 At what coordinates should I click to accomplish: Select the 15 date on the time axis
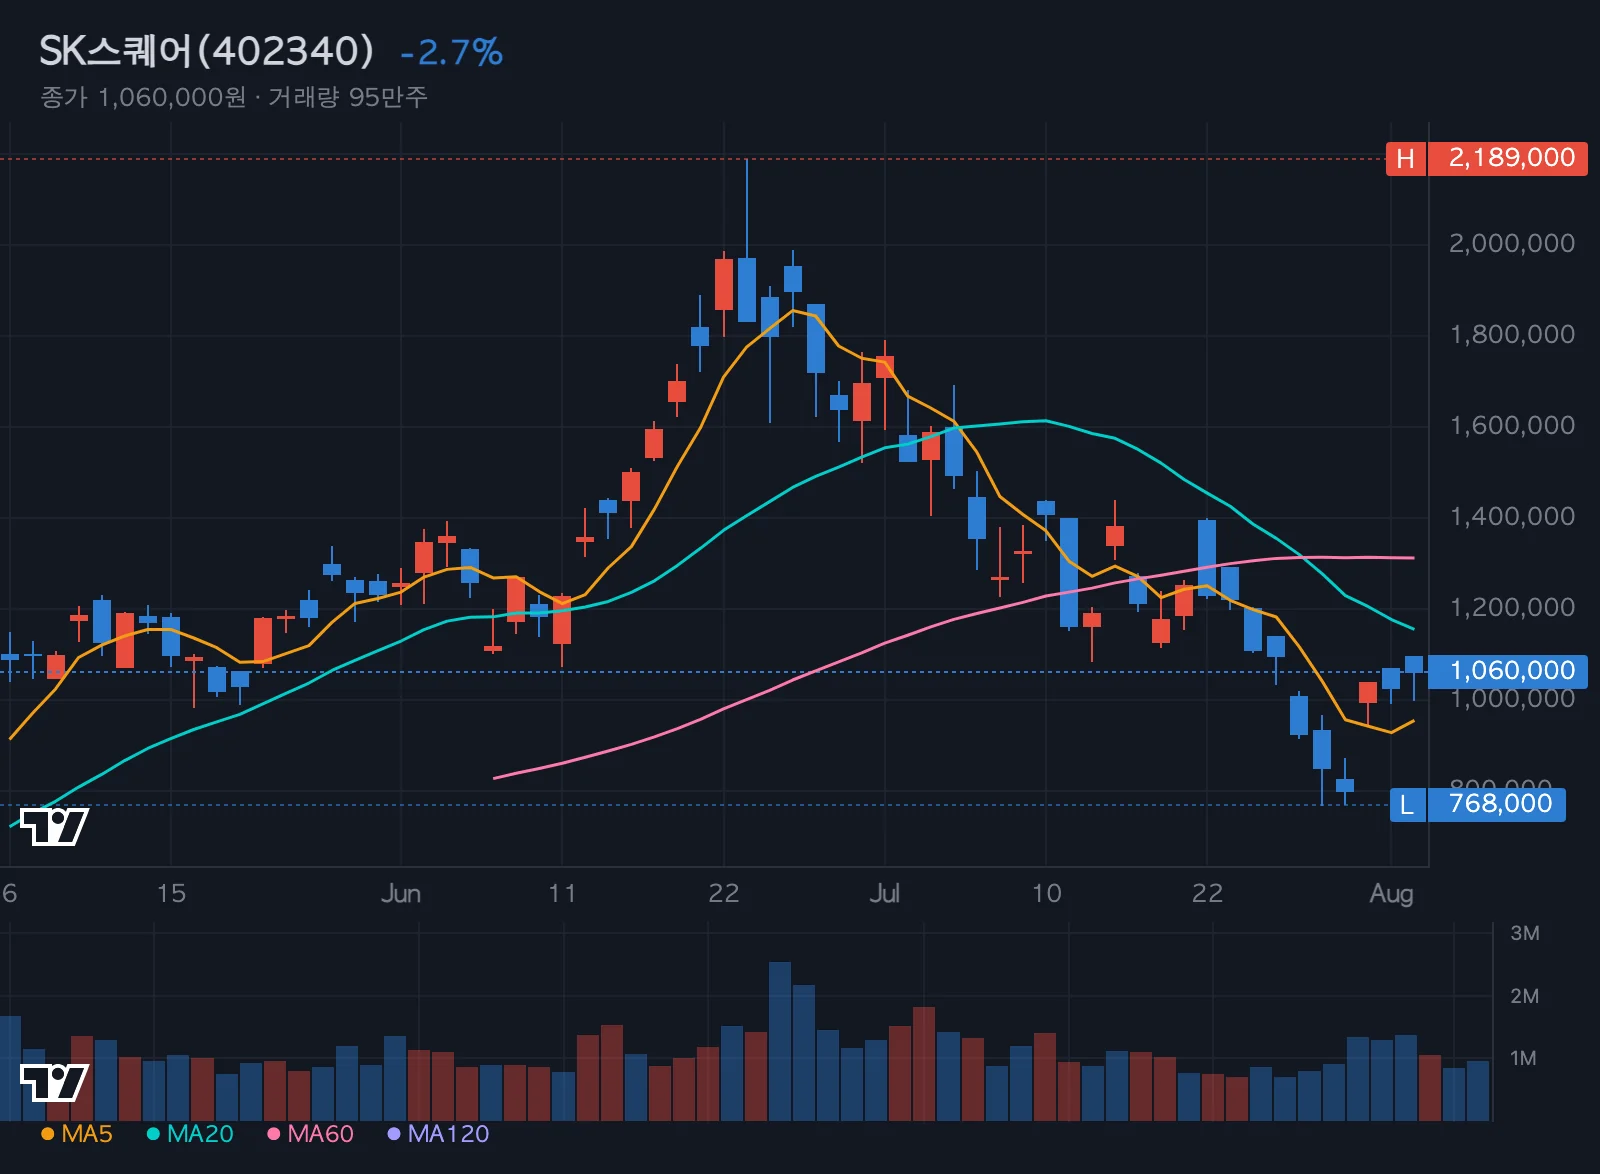click(x=171, y=893)
